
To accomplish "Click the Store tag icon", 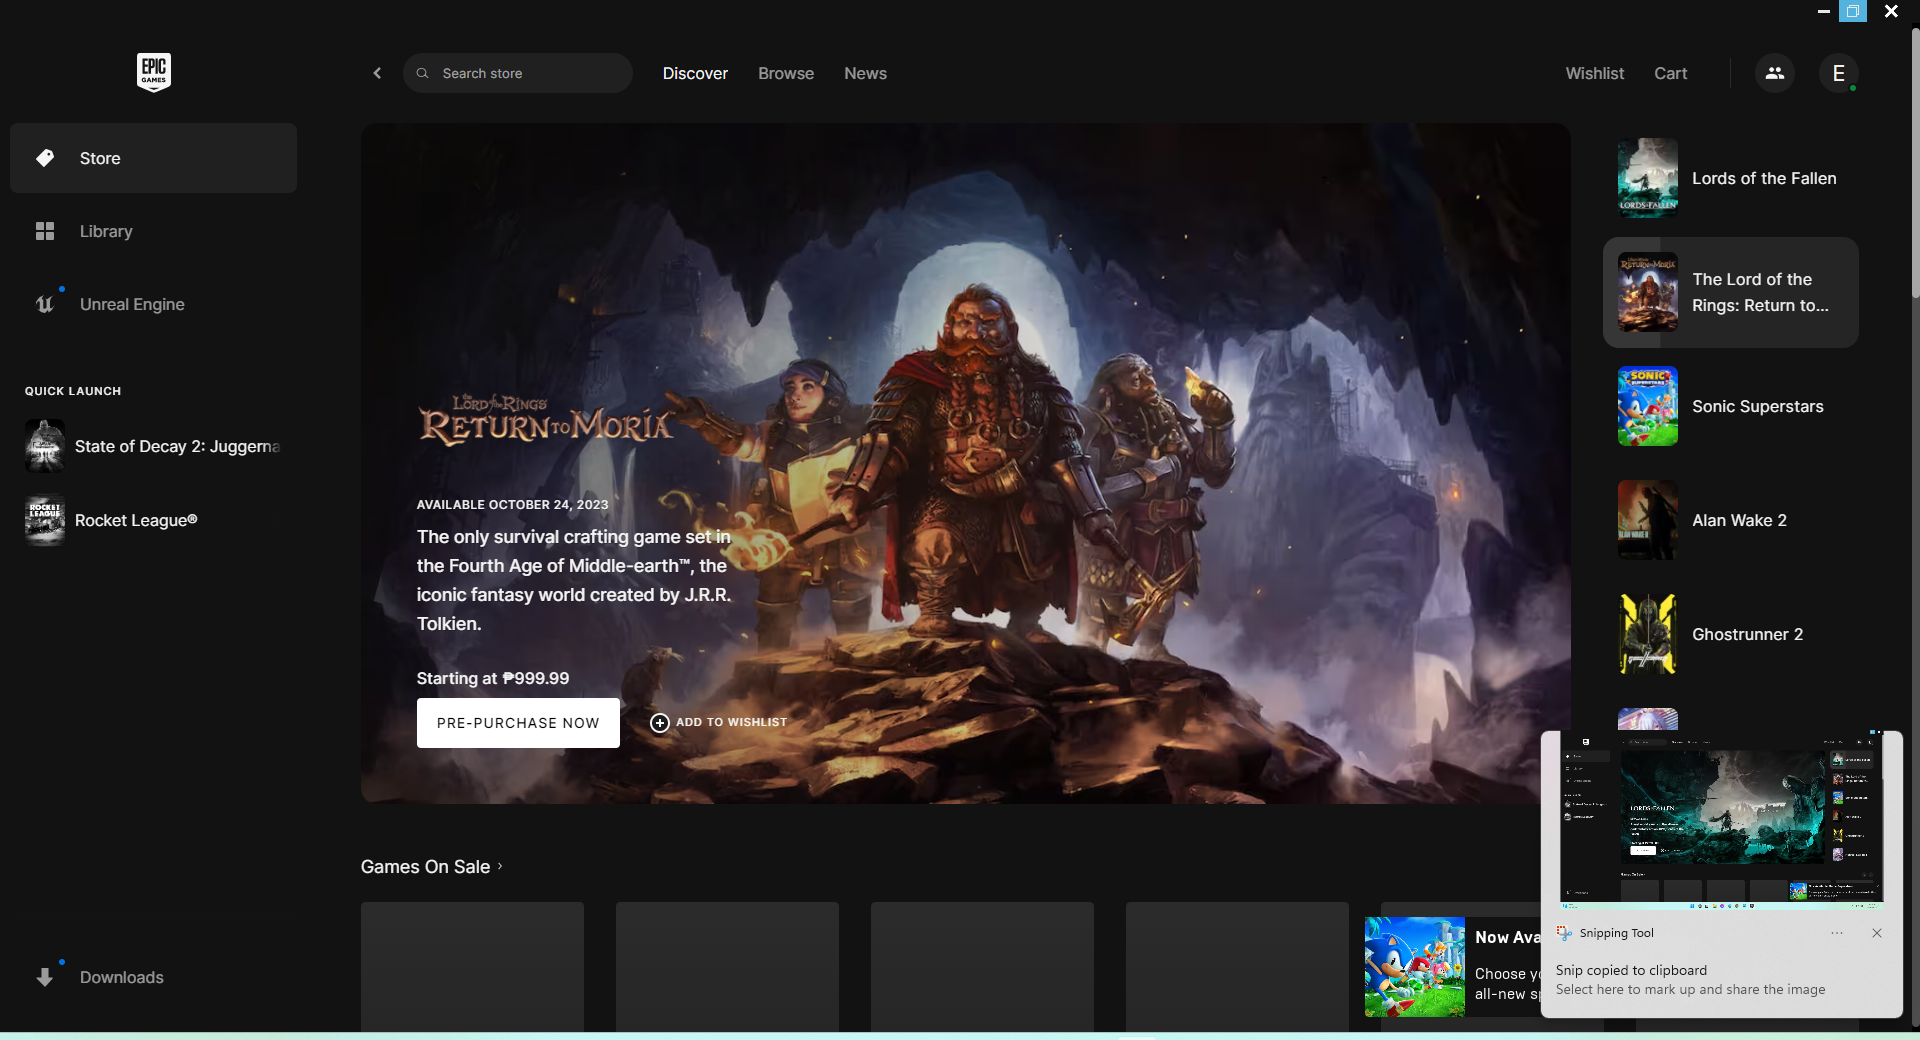I will [45, 158].
